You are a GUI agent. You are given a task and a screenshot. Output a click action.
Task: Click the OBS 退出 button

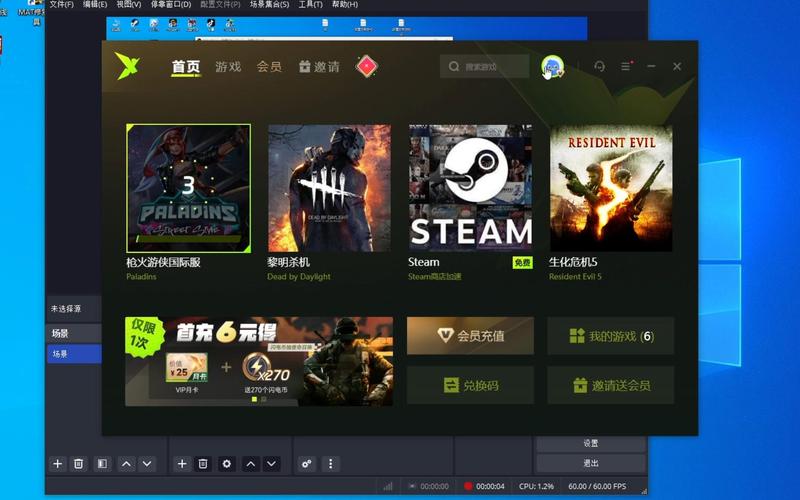(x=591, y=463)
